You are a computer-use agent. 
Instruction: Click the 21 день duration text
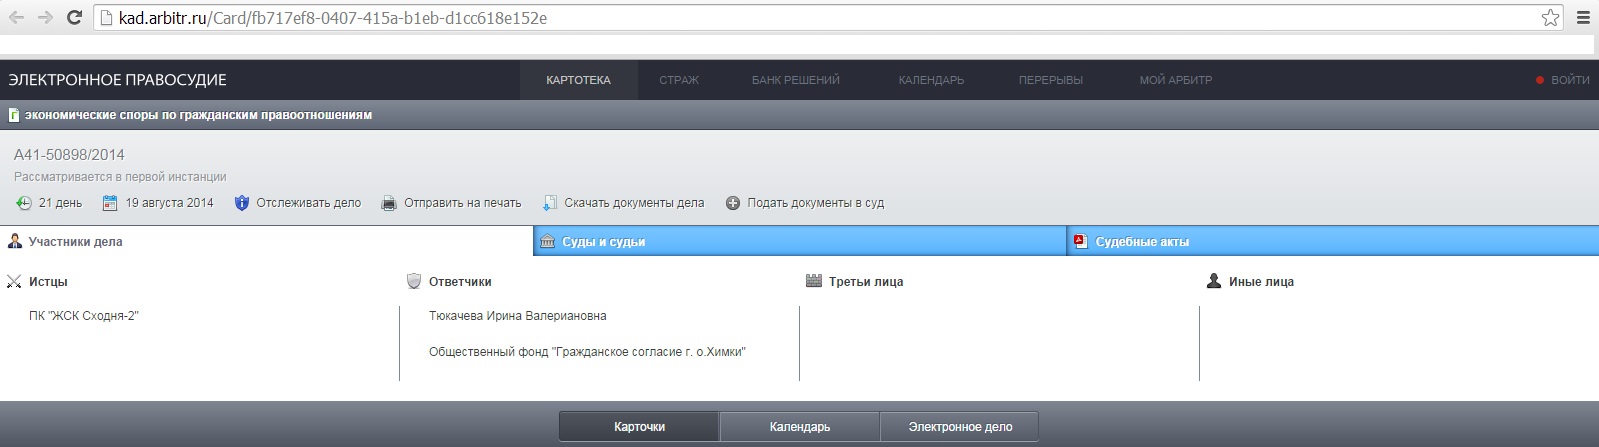click(x=61, y=203)
